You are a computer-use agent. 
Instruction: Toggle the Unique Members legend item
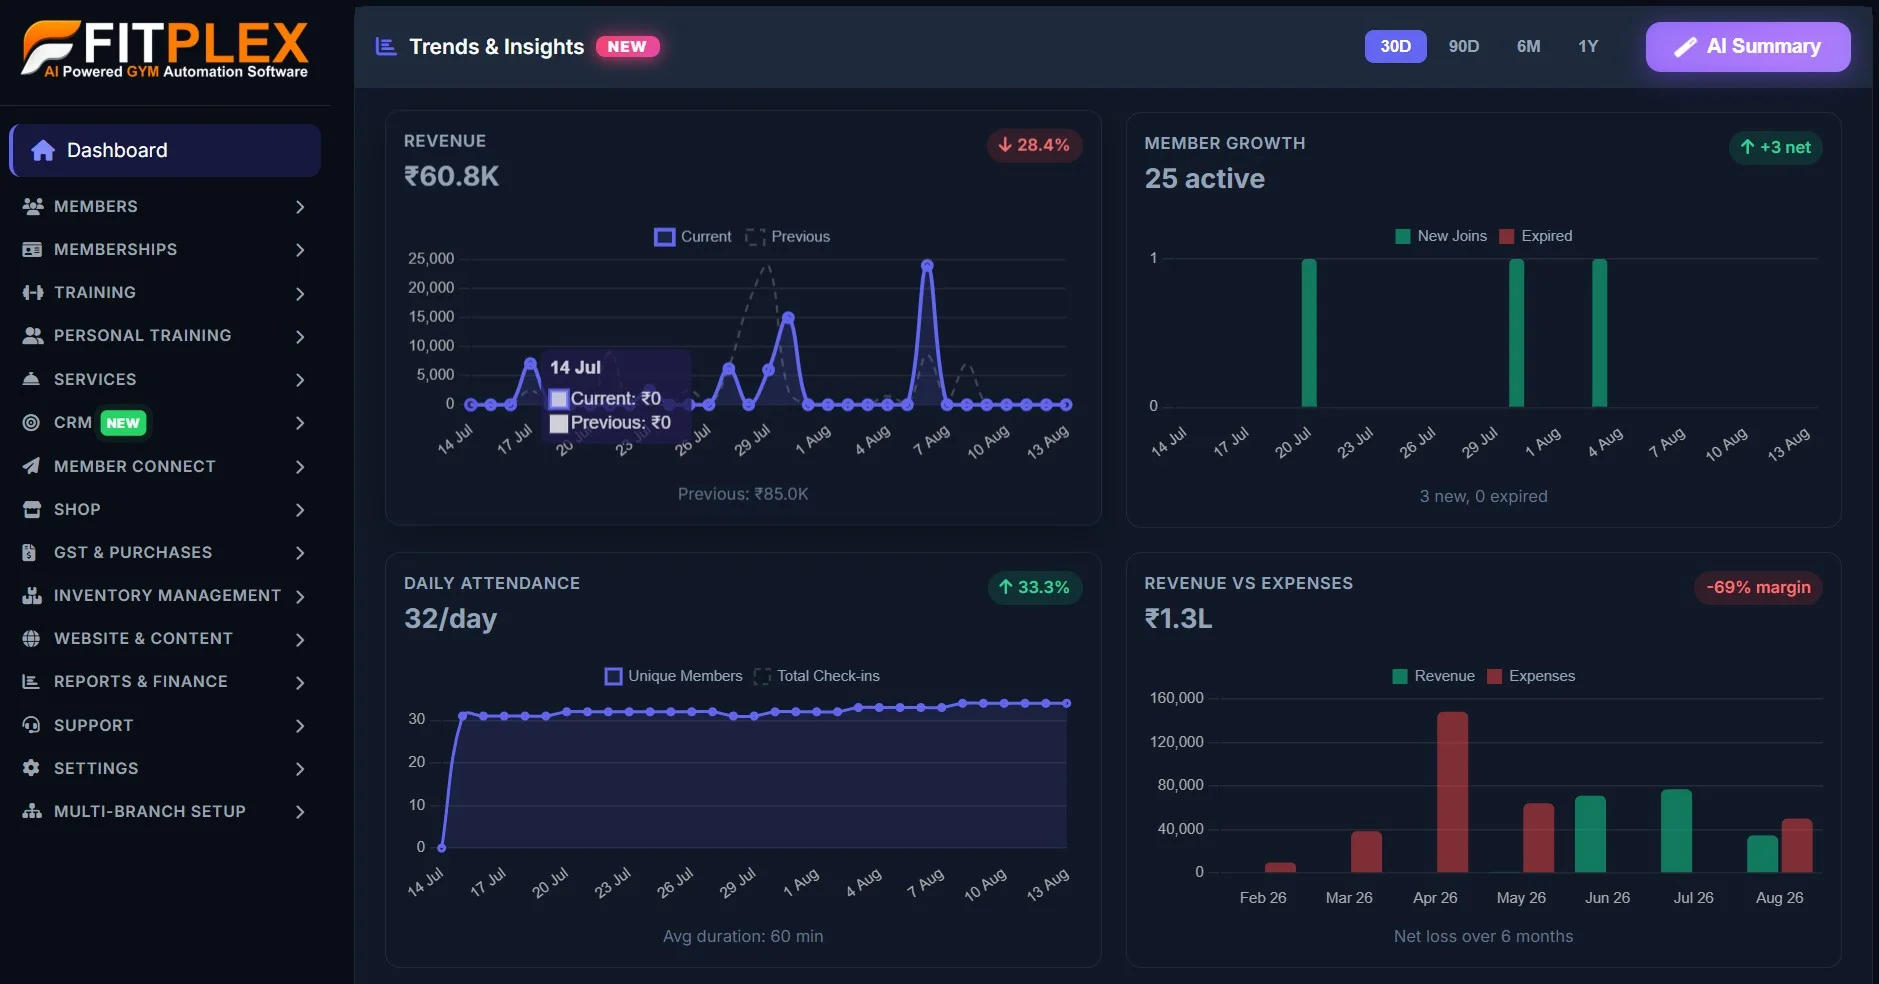coord(674,676)
